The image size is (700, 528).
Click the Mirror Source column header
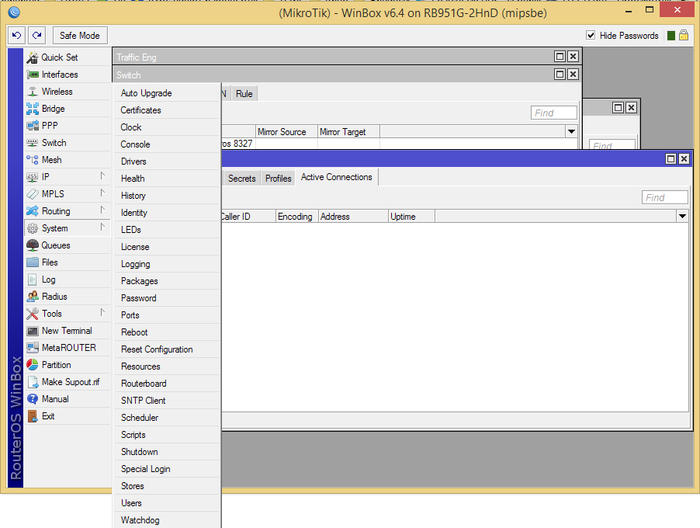click(286, 132)
